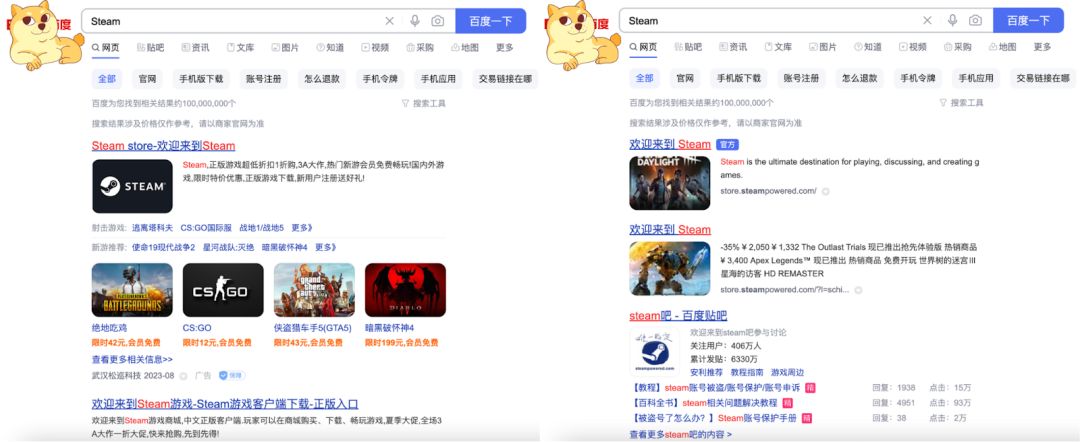Click PUBG Battlegrounds game thumbnail
The image size is (1080, 442).
pos(132,290)
